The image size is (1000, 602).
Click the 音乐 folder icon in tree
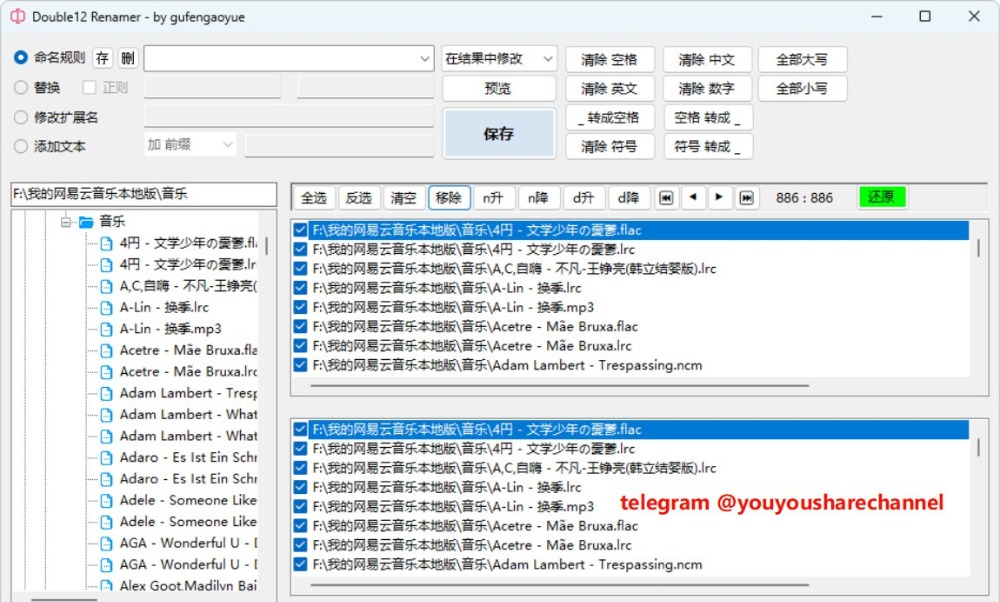[x=86, y=222]
